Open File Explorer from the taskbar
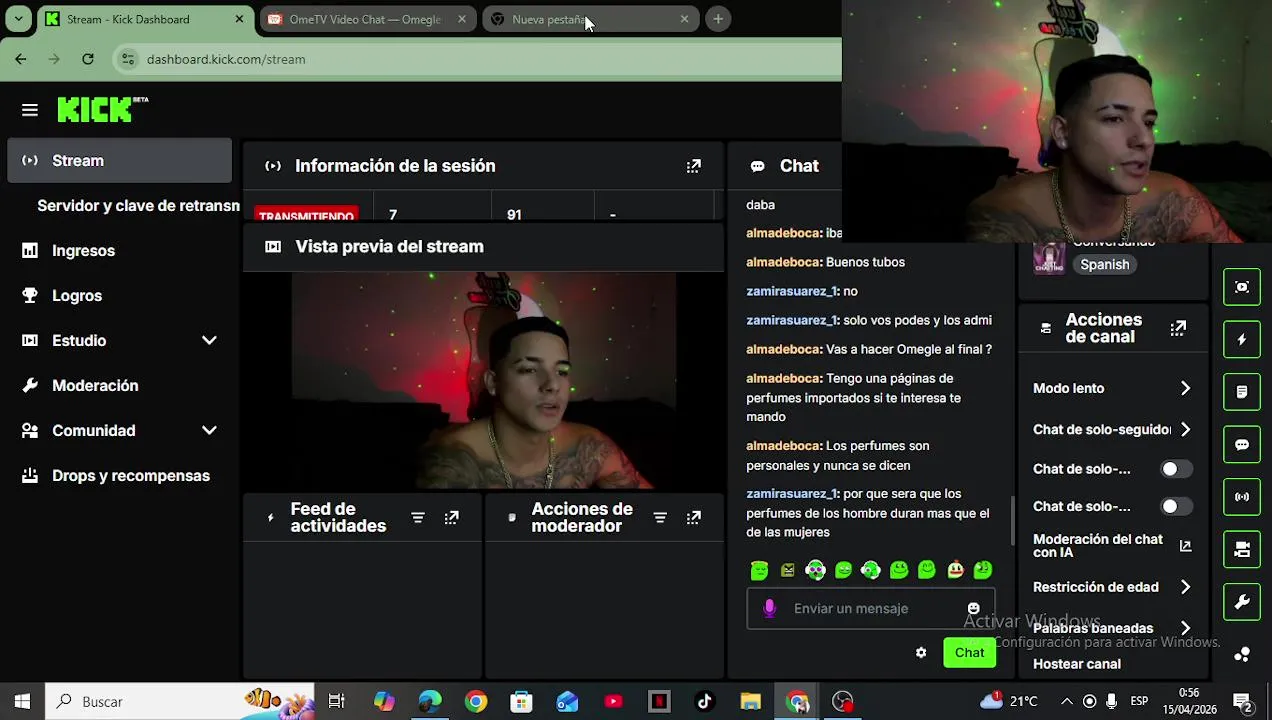Screen dimensions: 1272x720 click(x=751, y=702)
